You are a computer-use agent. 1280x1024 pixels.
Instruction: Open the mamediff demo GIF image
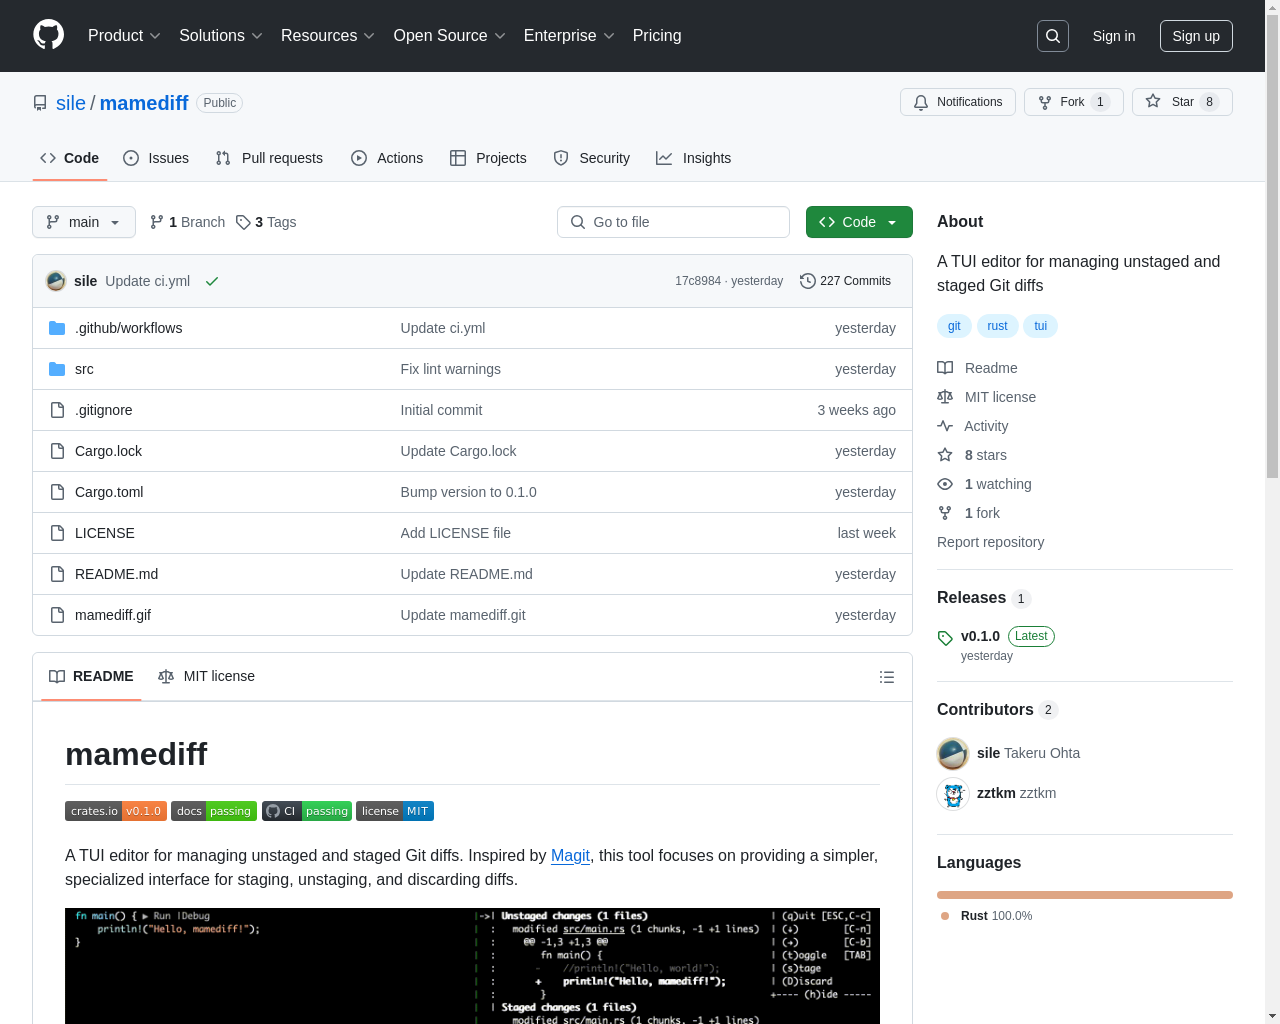tap(472, 966)
